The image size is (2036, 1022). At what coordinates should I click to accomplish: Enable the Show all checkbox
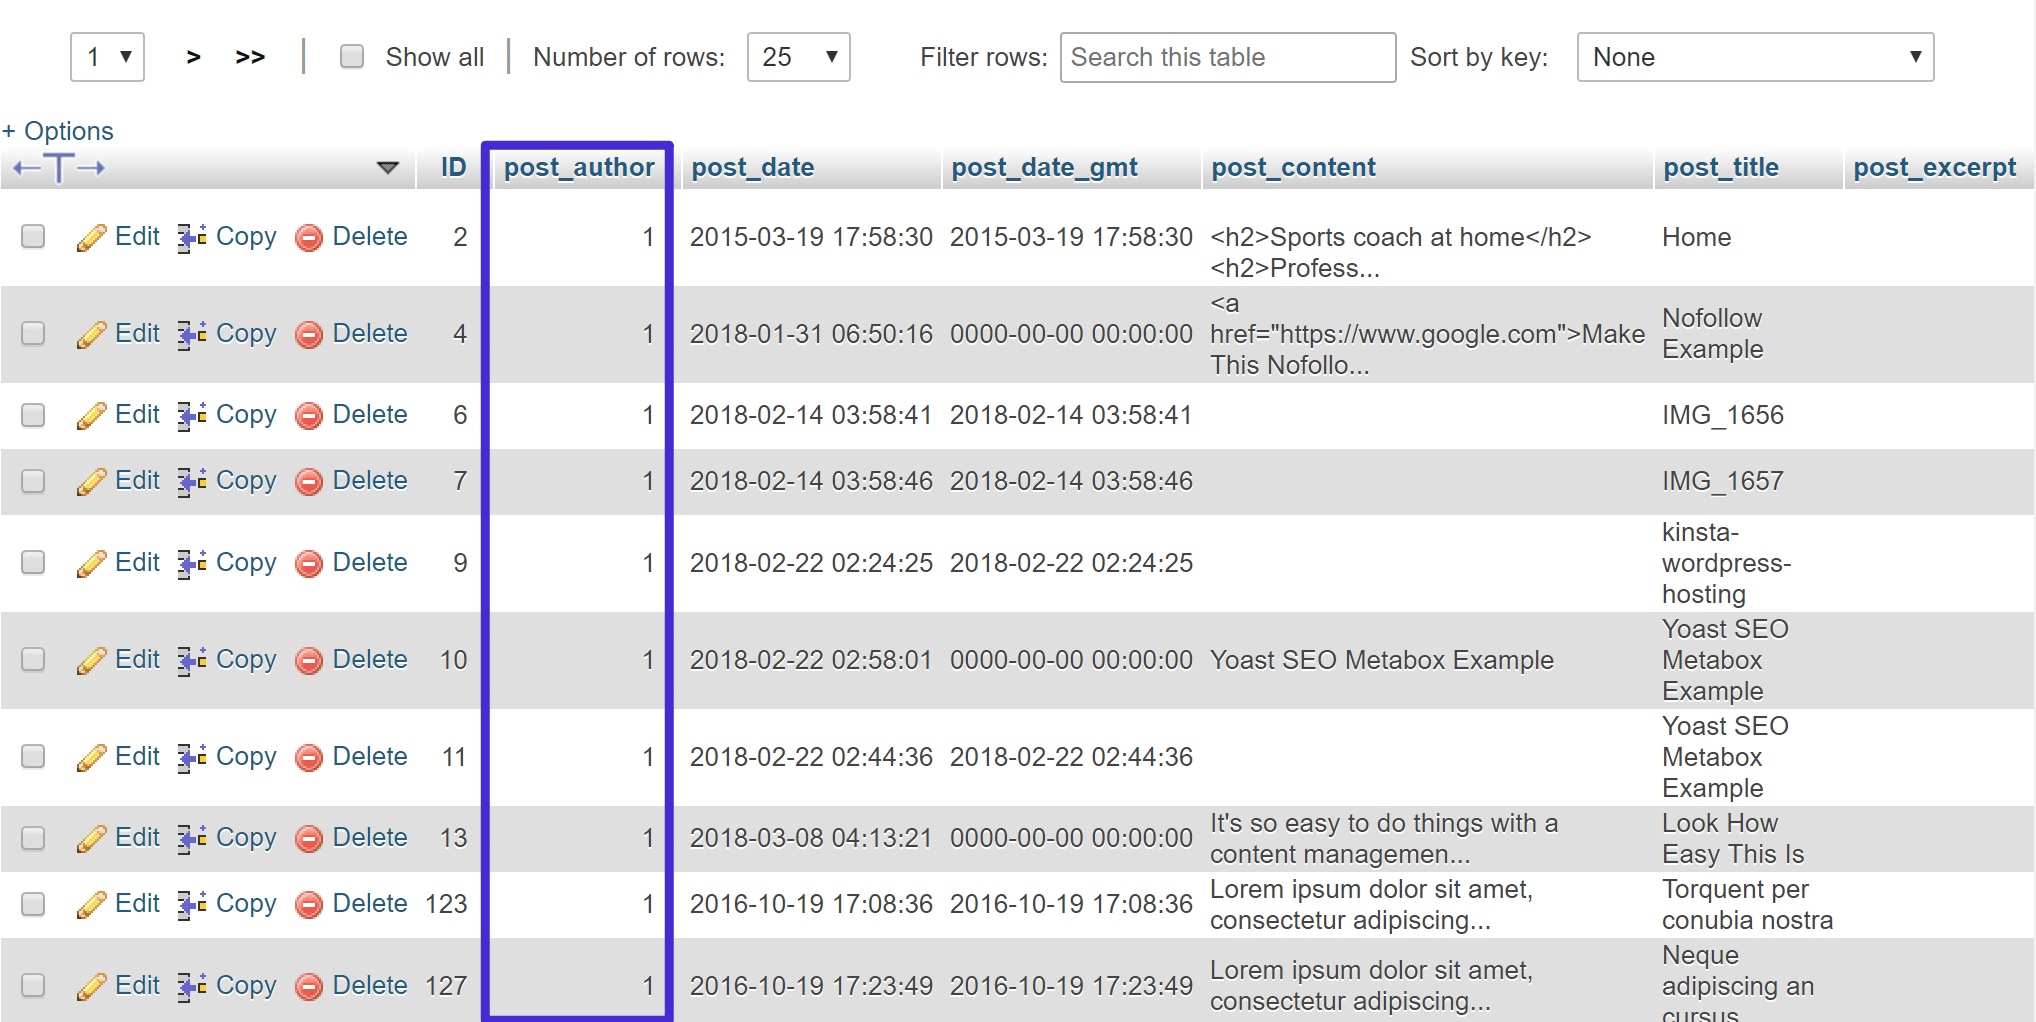coord(352,57)
